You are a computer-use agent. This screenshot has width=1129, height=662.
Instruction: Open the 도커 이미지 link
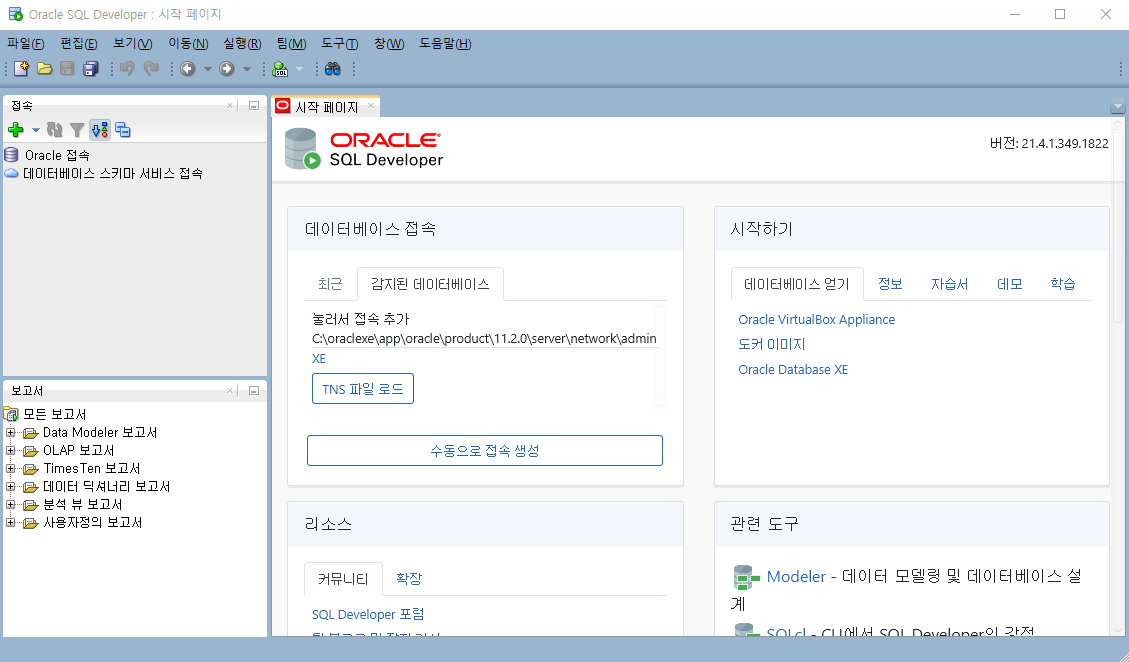click(x=771, y=344)
